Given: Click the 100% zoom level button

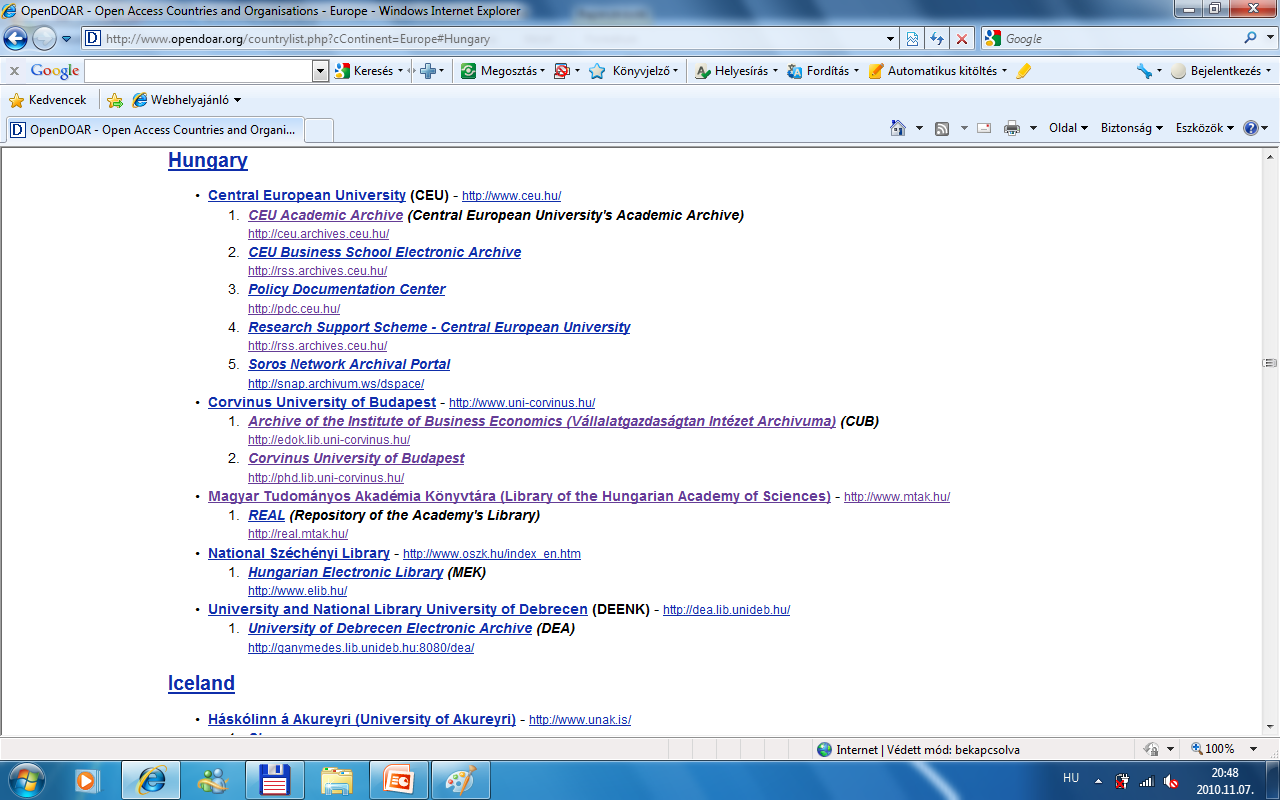Looking at the screenshot, I should pyautogui.click(x=1212, y=749).
